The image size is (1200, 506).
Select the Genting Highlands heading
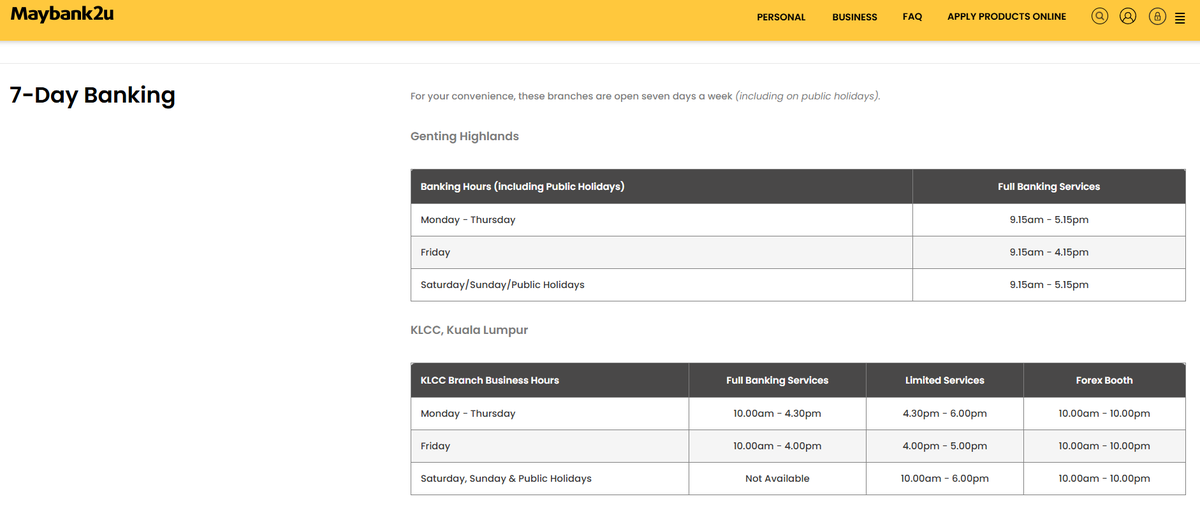[464, 136]
